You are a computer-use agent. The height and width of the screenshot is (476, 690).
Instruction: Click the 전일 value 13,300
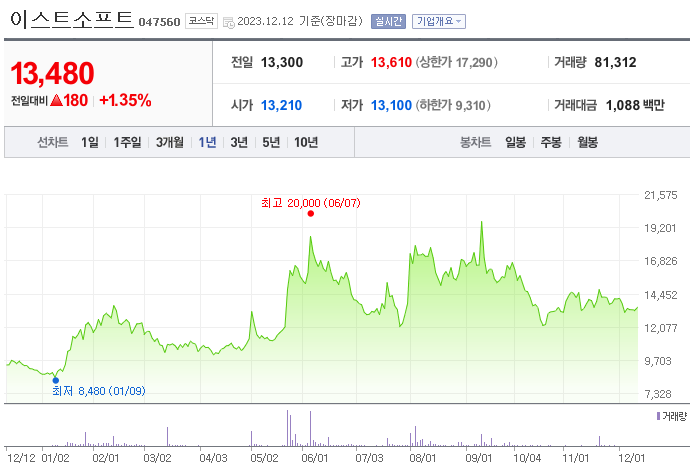tap(282, 62)
